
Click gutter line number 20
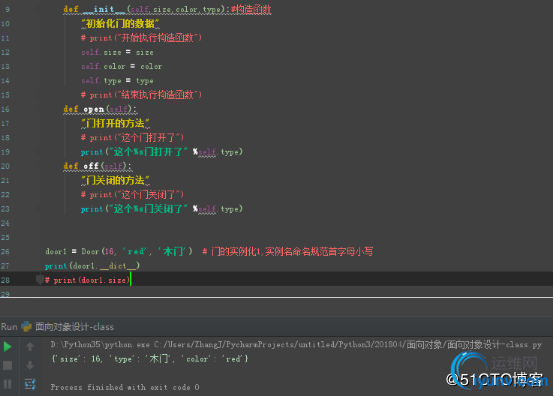click(5, 166)
